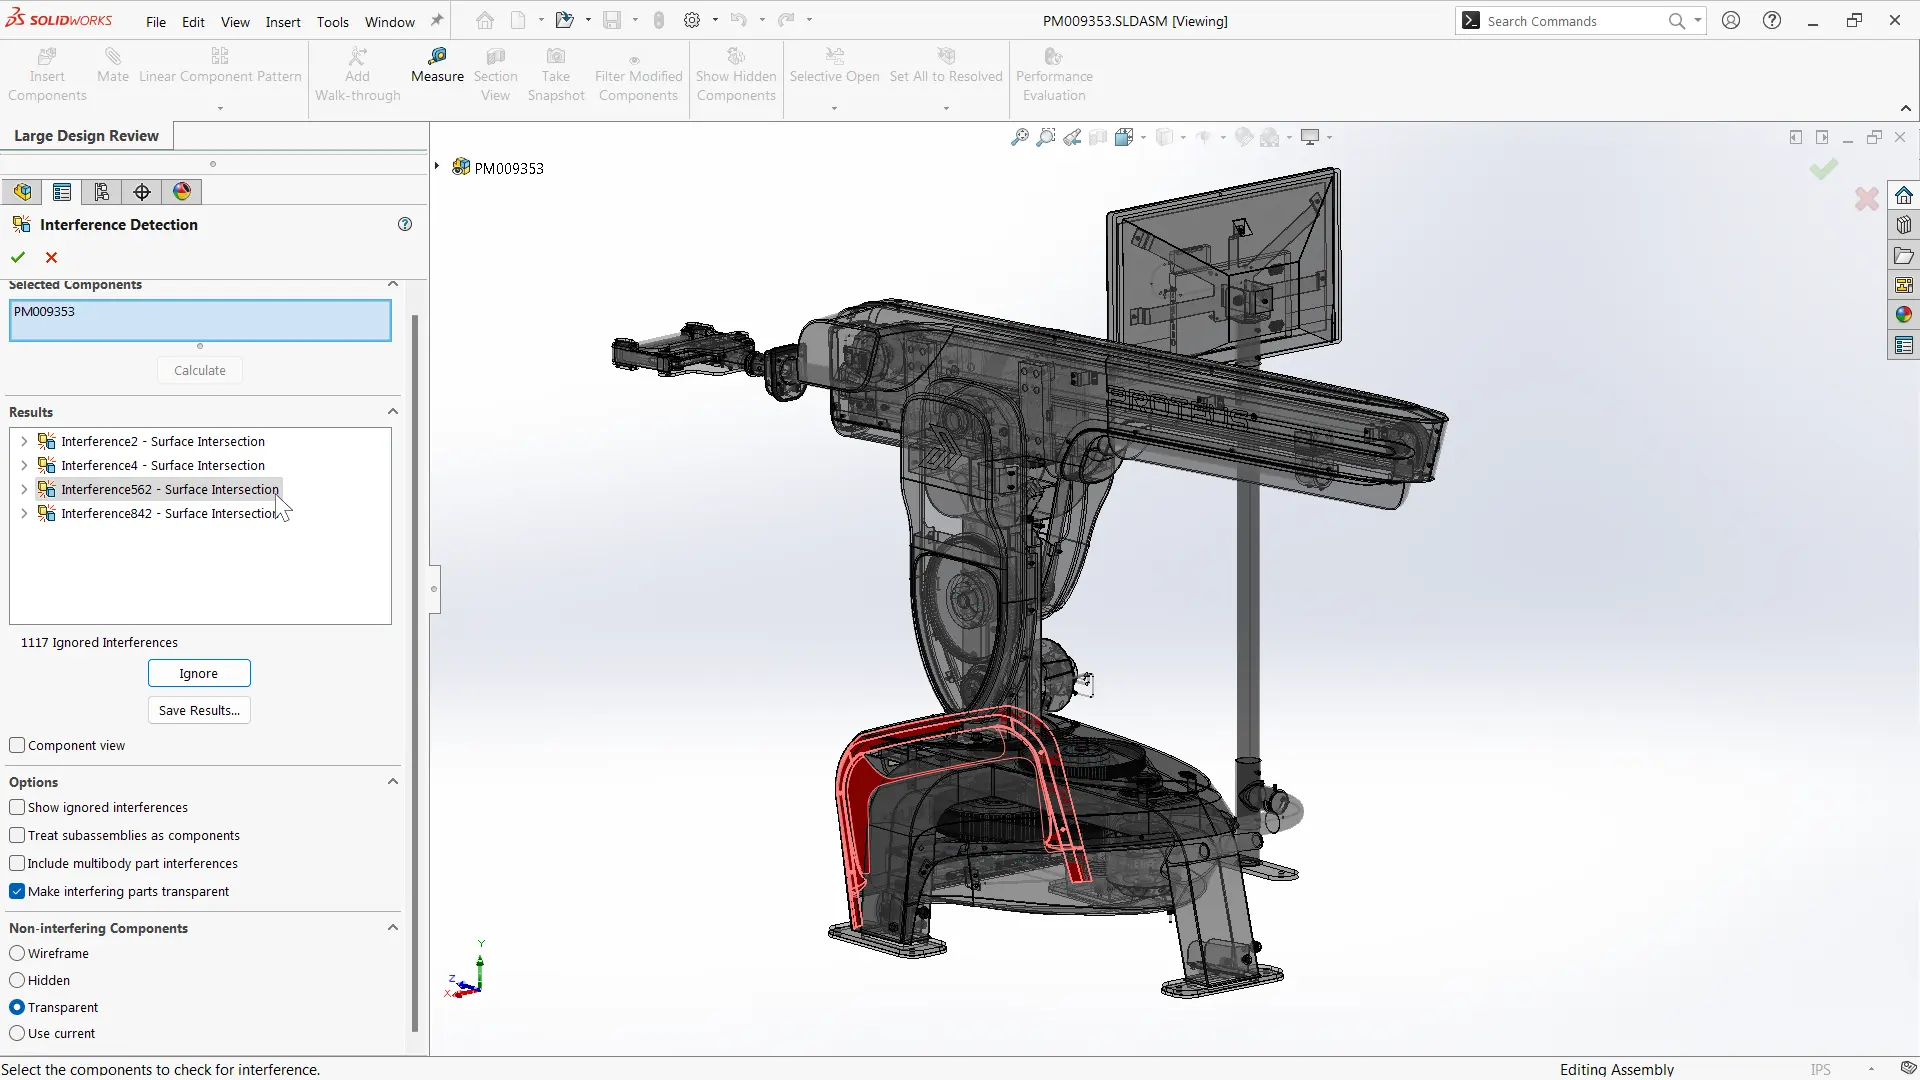This screenshot has width=1920, height=1080.
Task: Toggle Include multibody part interferences
Action: click(x=18, y=862)
